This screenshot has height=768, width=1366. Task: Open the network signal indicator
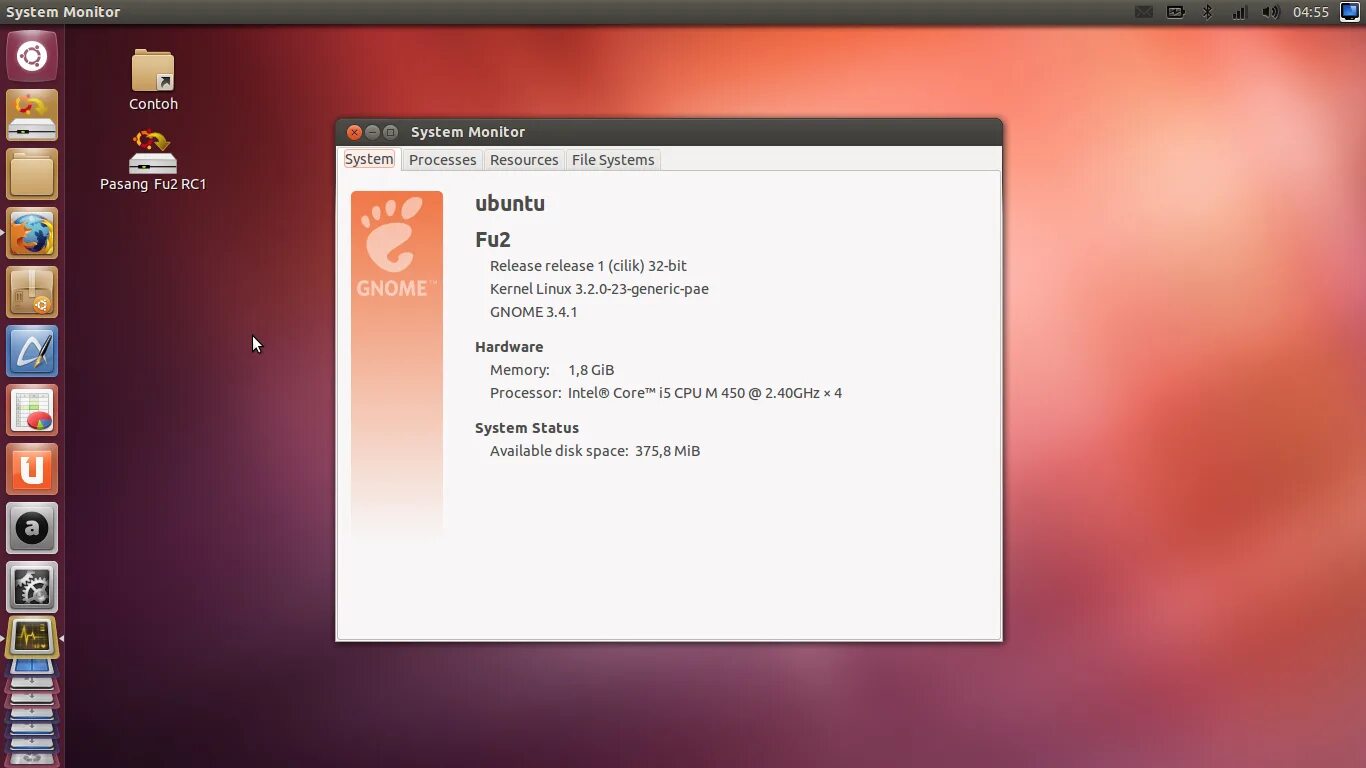tap(1239, 12)
